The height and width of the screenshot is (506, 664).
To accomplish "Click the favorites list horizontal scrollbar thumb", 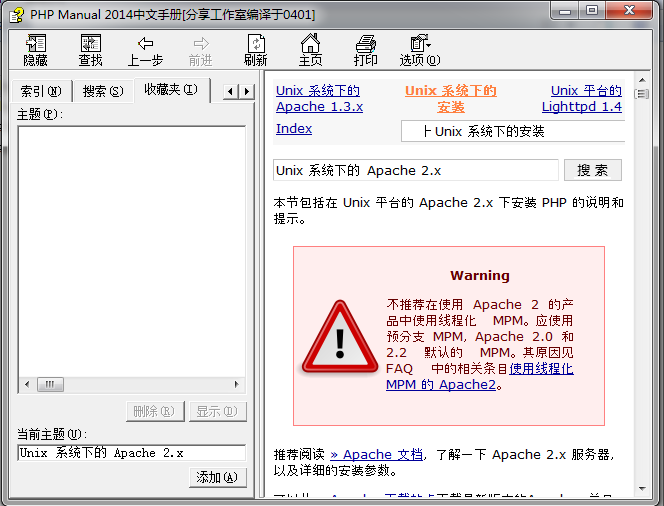I will coord(50,384).
